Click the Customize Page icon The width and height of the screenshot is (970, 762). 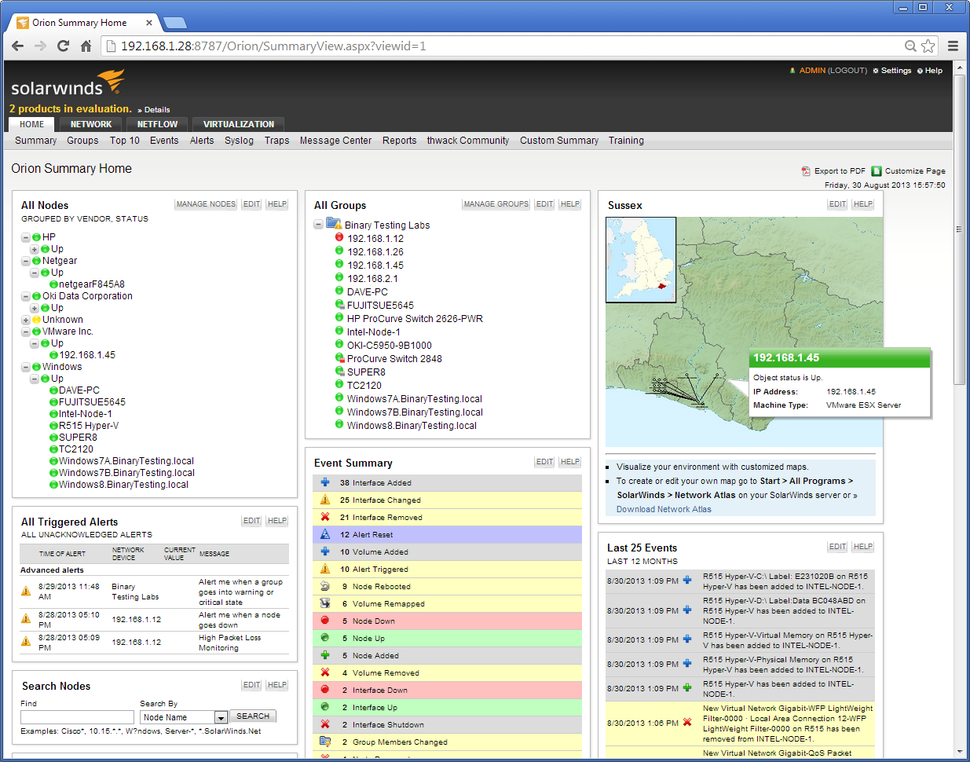pos(878,171)
